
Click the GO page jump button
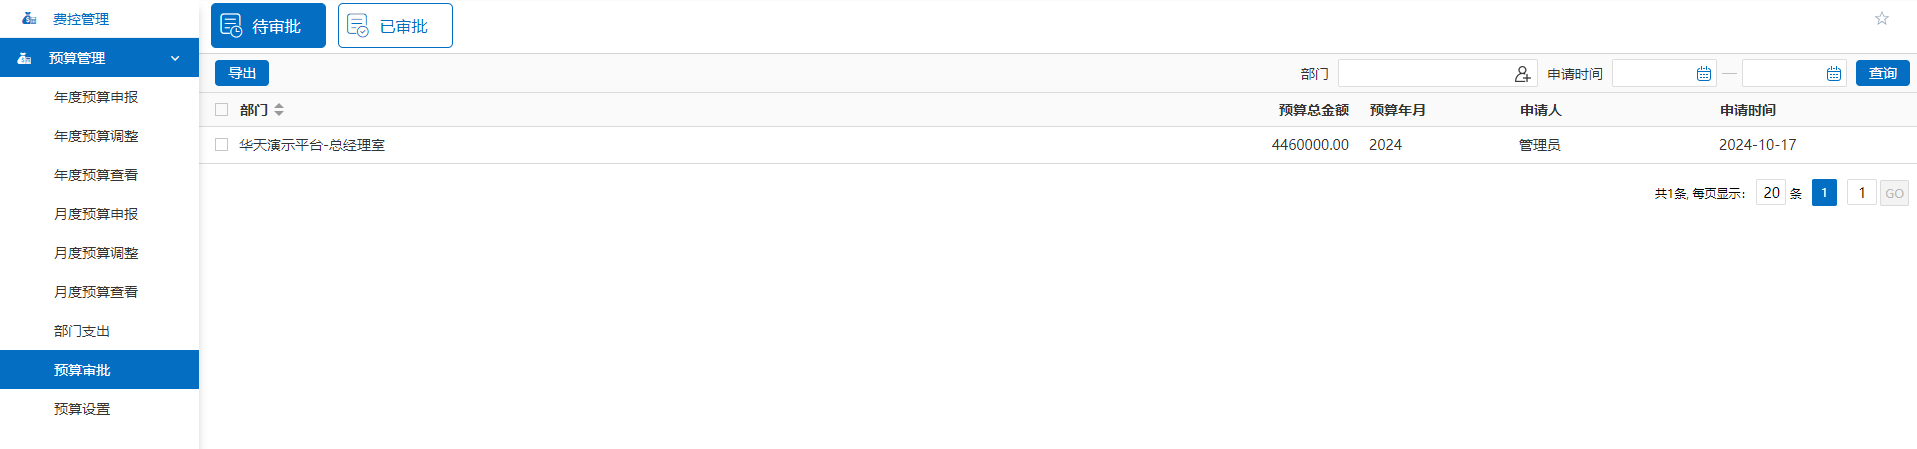pos(1894,193)
